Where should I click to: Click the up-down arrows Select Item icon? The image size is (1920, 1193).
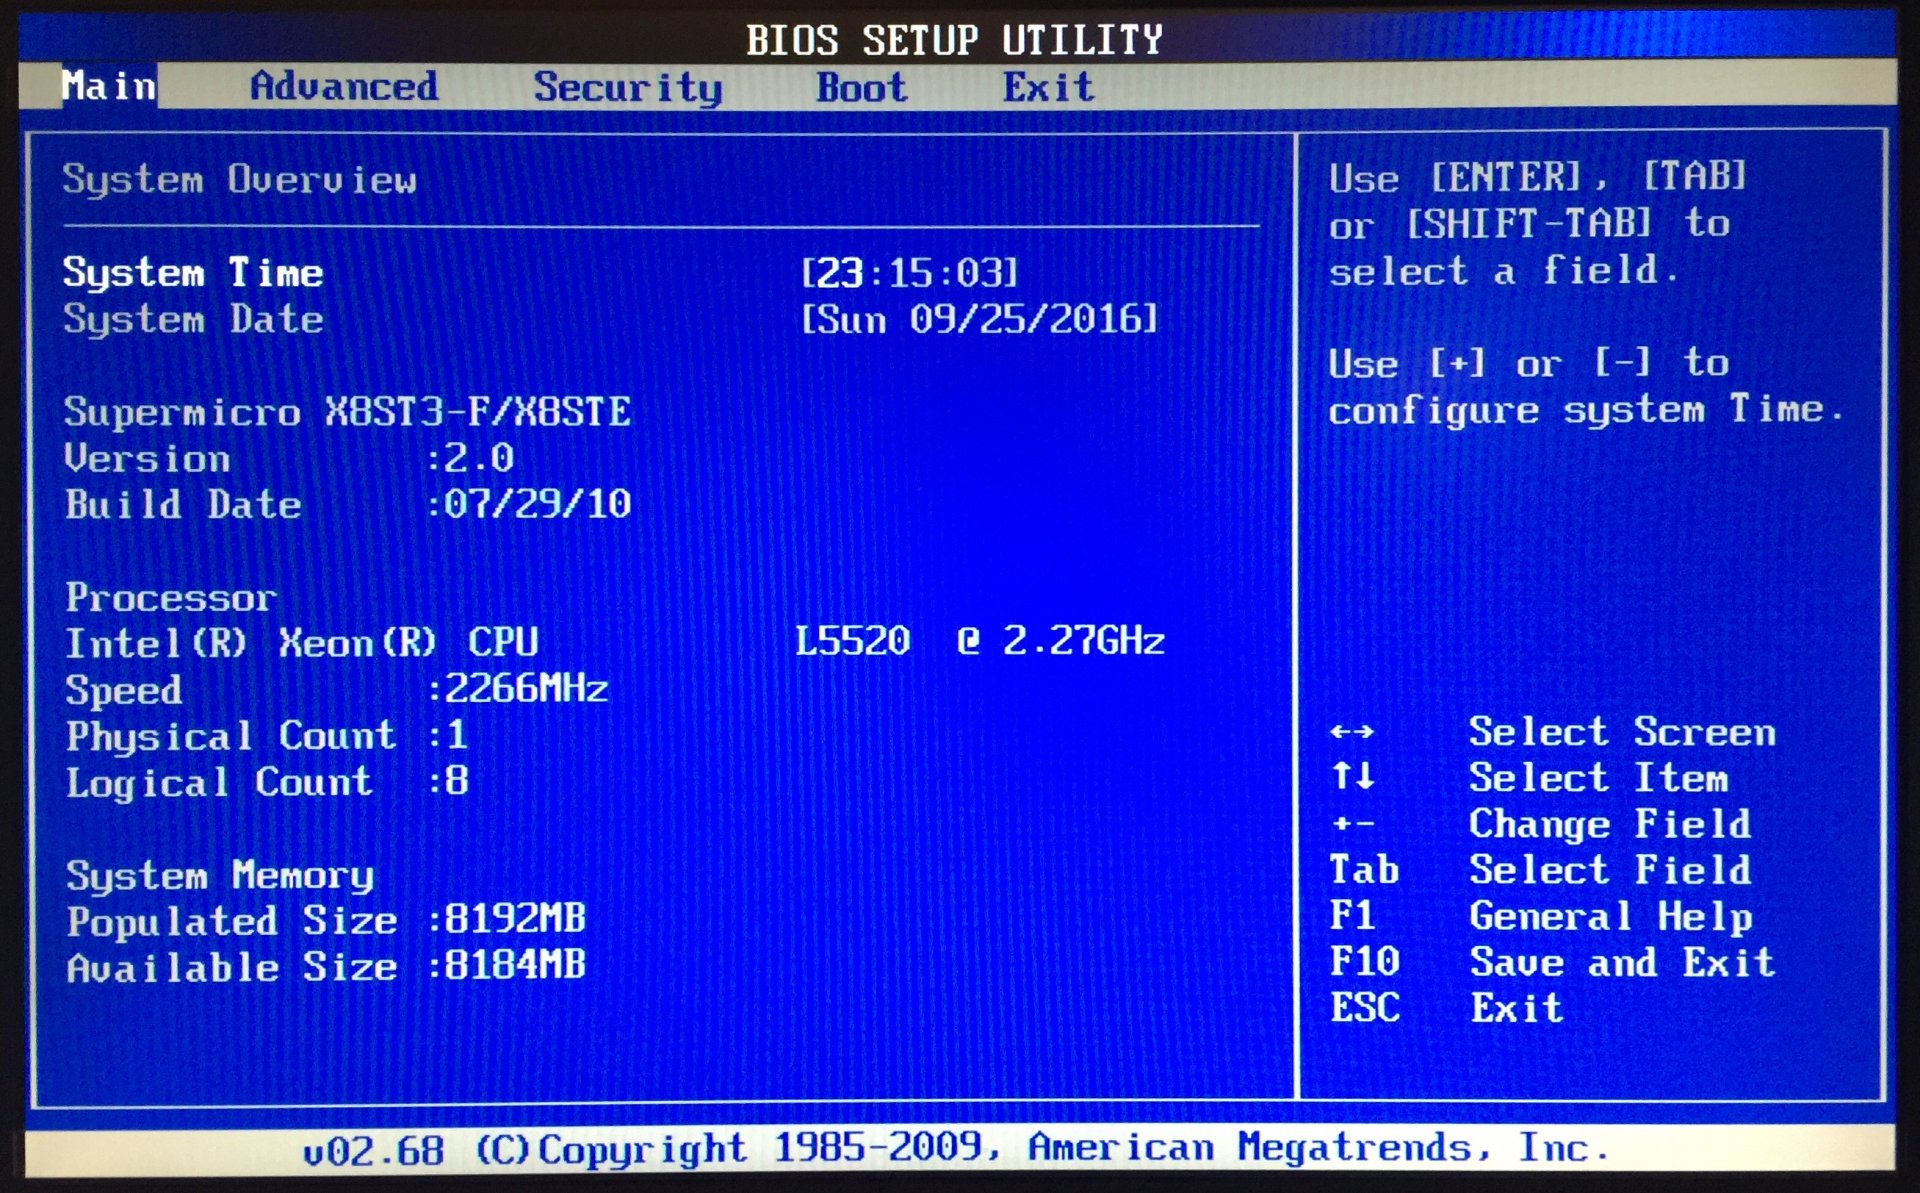click(x=1353, y=776)
